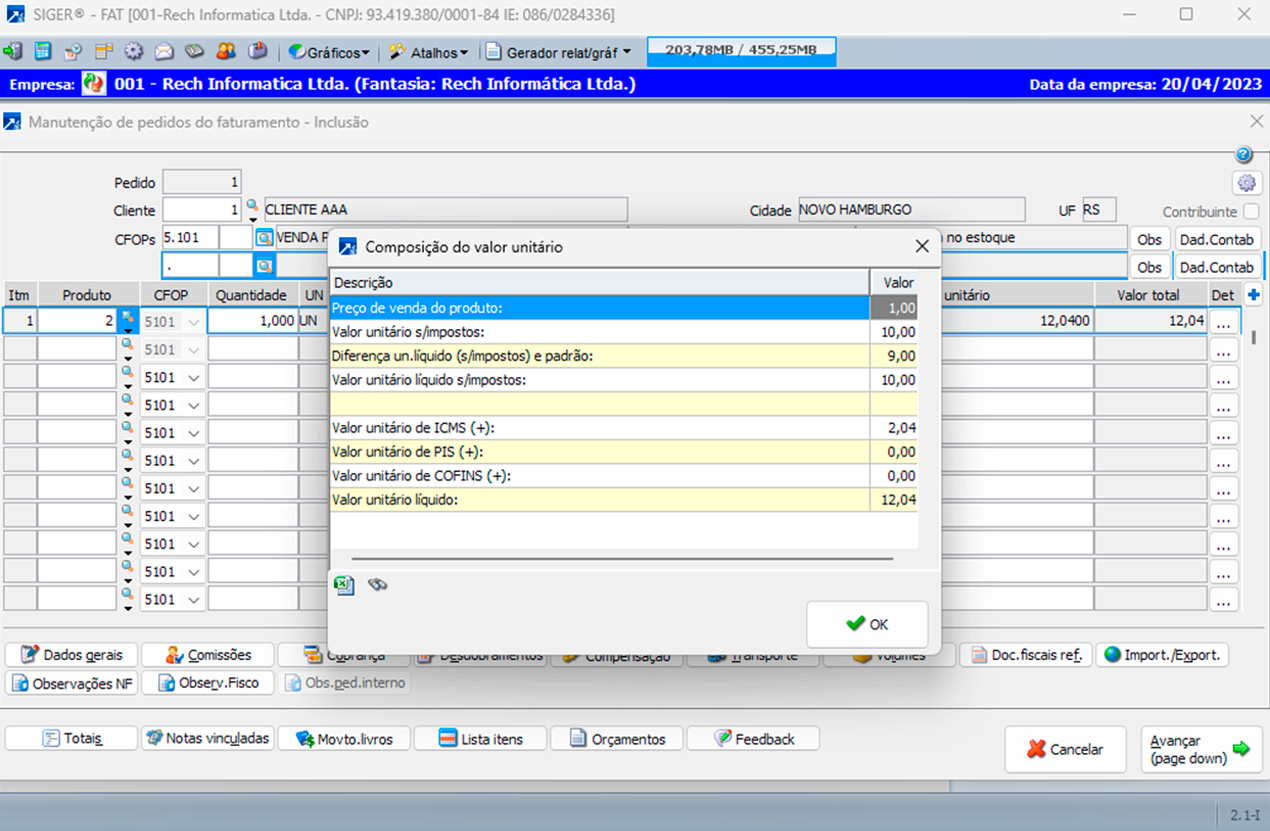
Task: Open the Atalhos dropdown
Action: [428, 51]
